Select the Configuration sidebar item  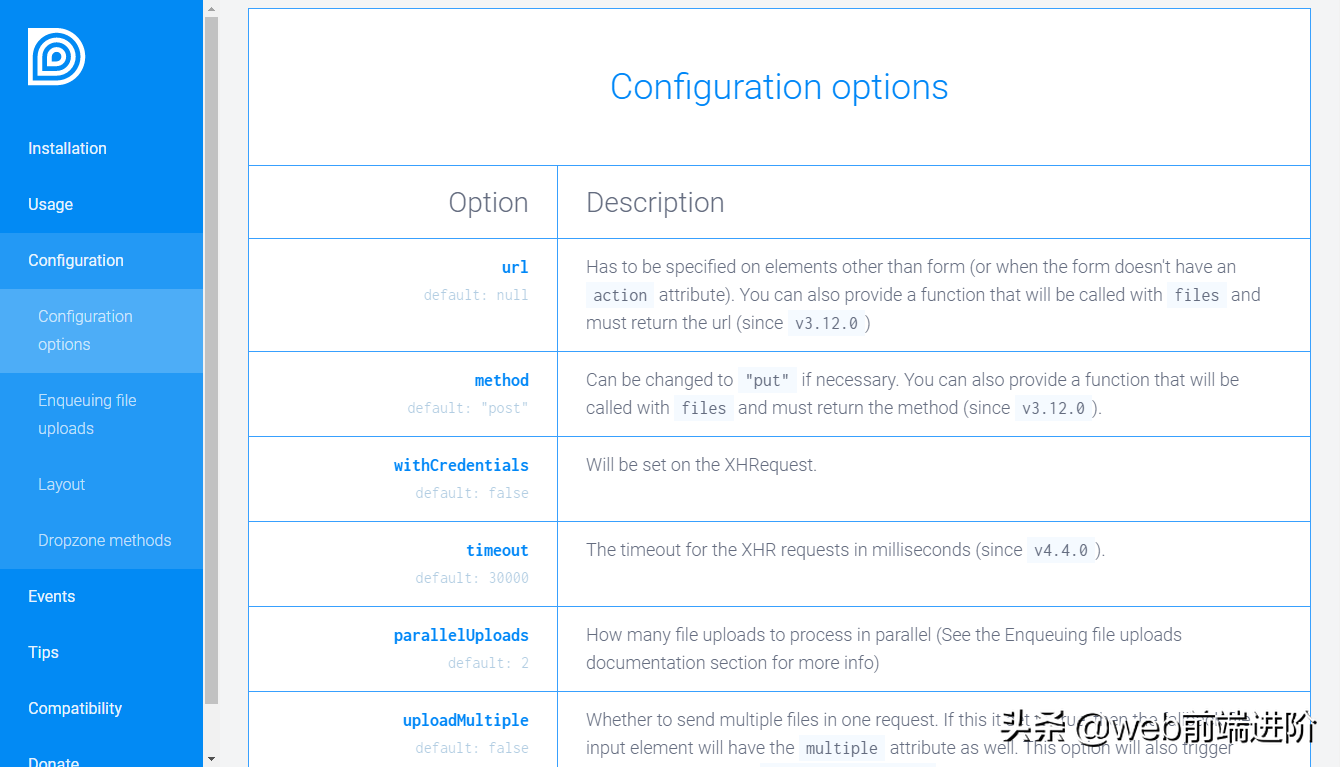coord(76,260)
